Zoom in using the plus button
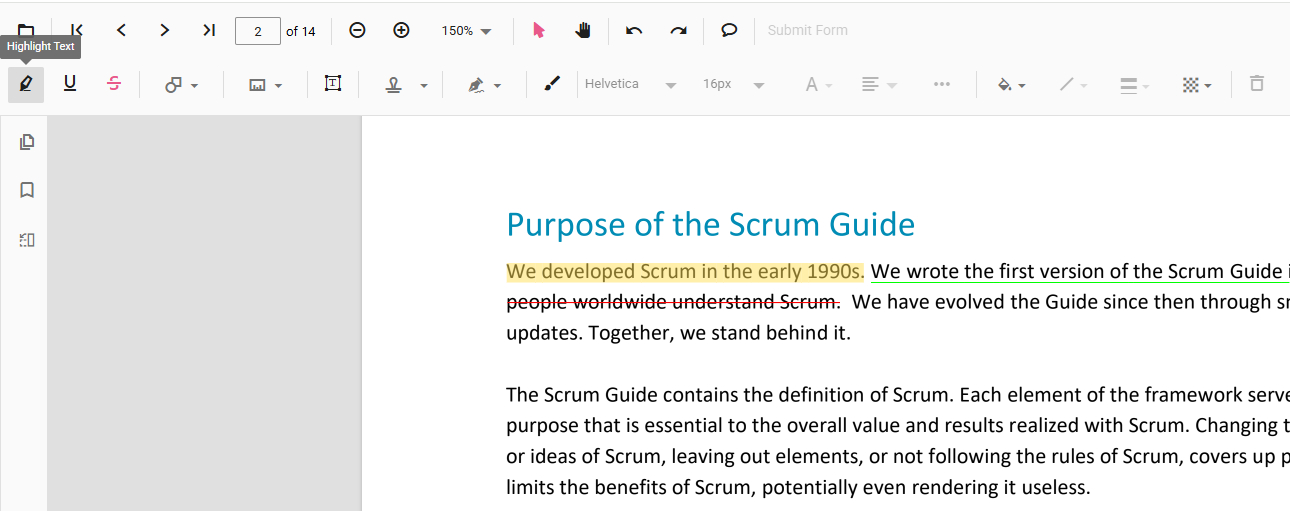The width and height of the screenshot is (1290, 511). point(401,31)
